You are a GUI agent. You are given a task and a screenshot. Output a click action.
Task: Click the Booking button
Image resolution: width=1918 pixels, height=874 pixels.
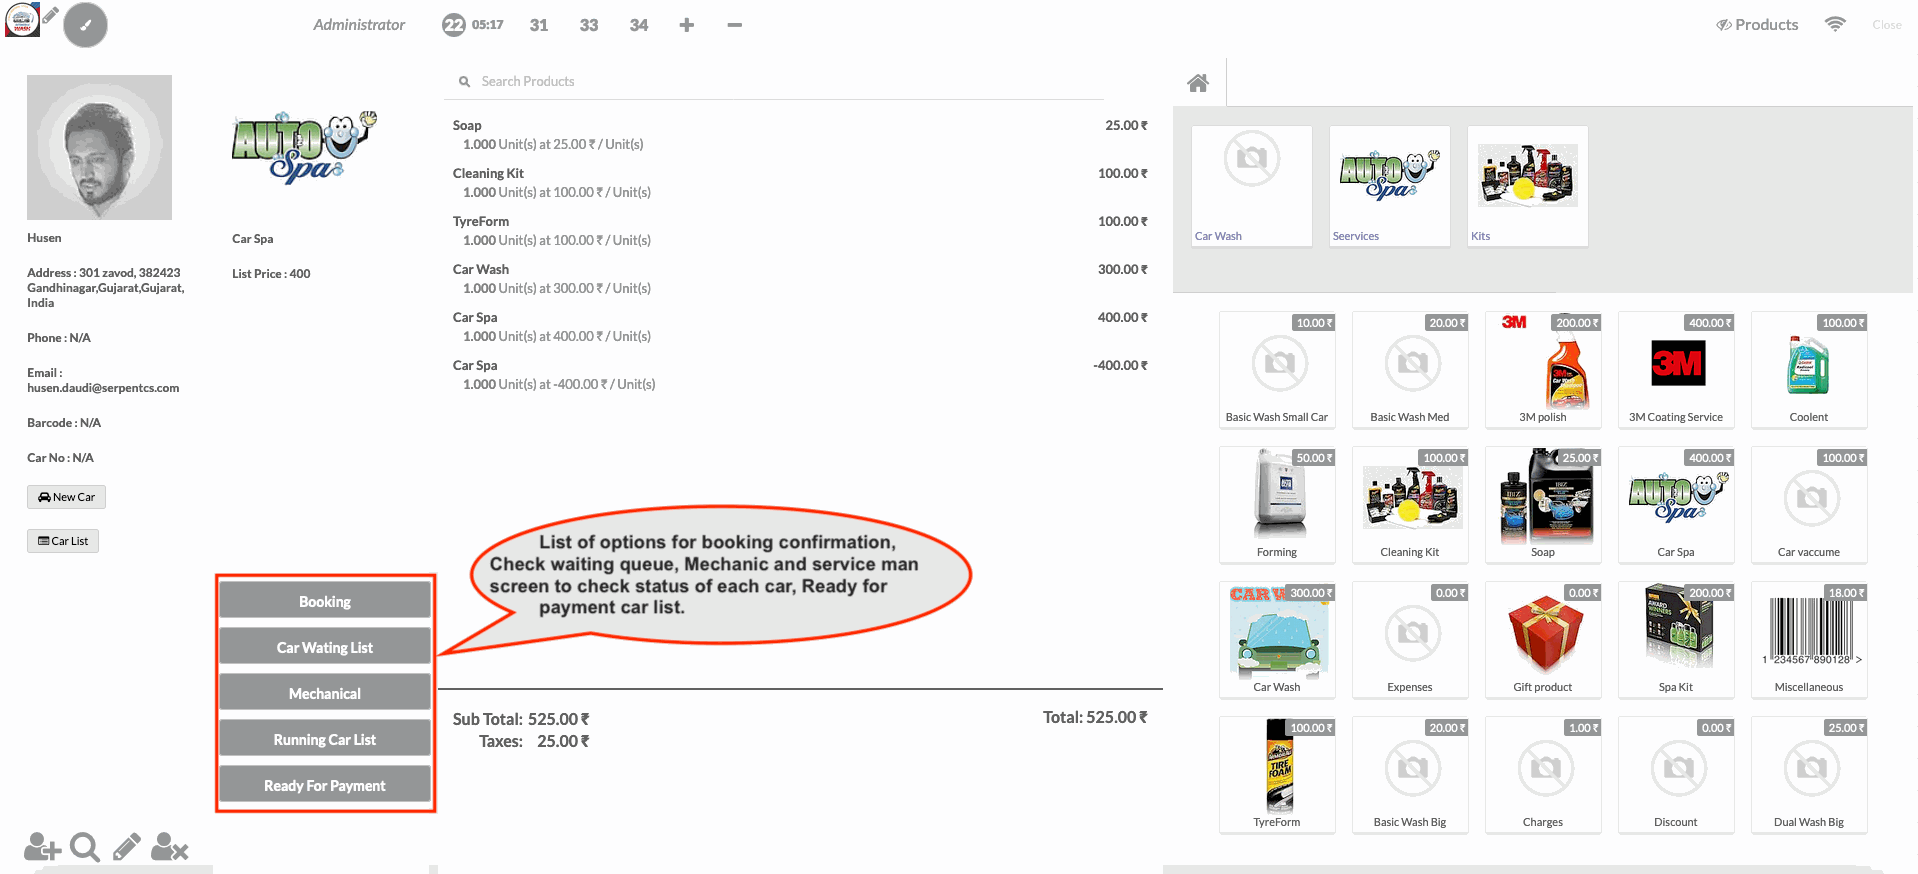click(325, 601)
